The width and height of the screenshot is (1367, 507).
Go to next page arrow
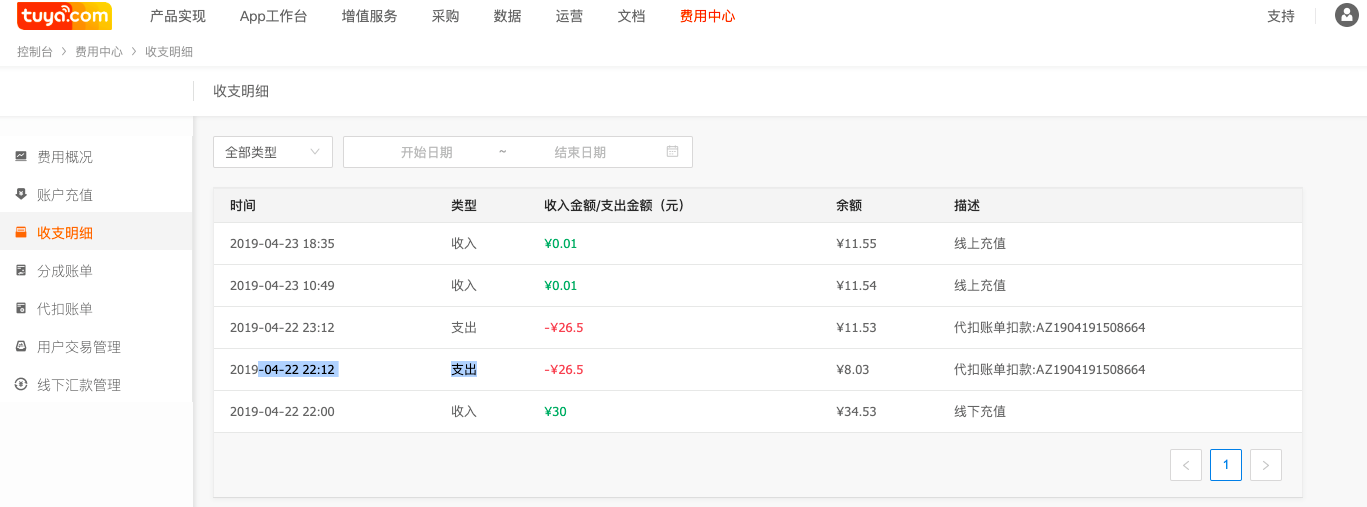click(1266, 465)
